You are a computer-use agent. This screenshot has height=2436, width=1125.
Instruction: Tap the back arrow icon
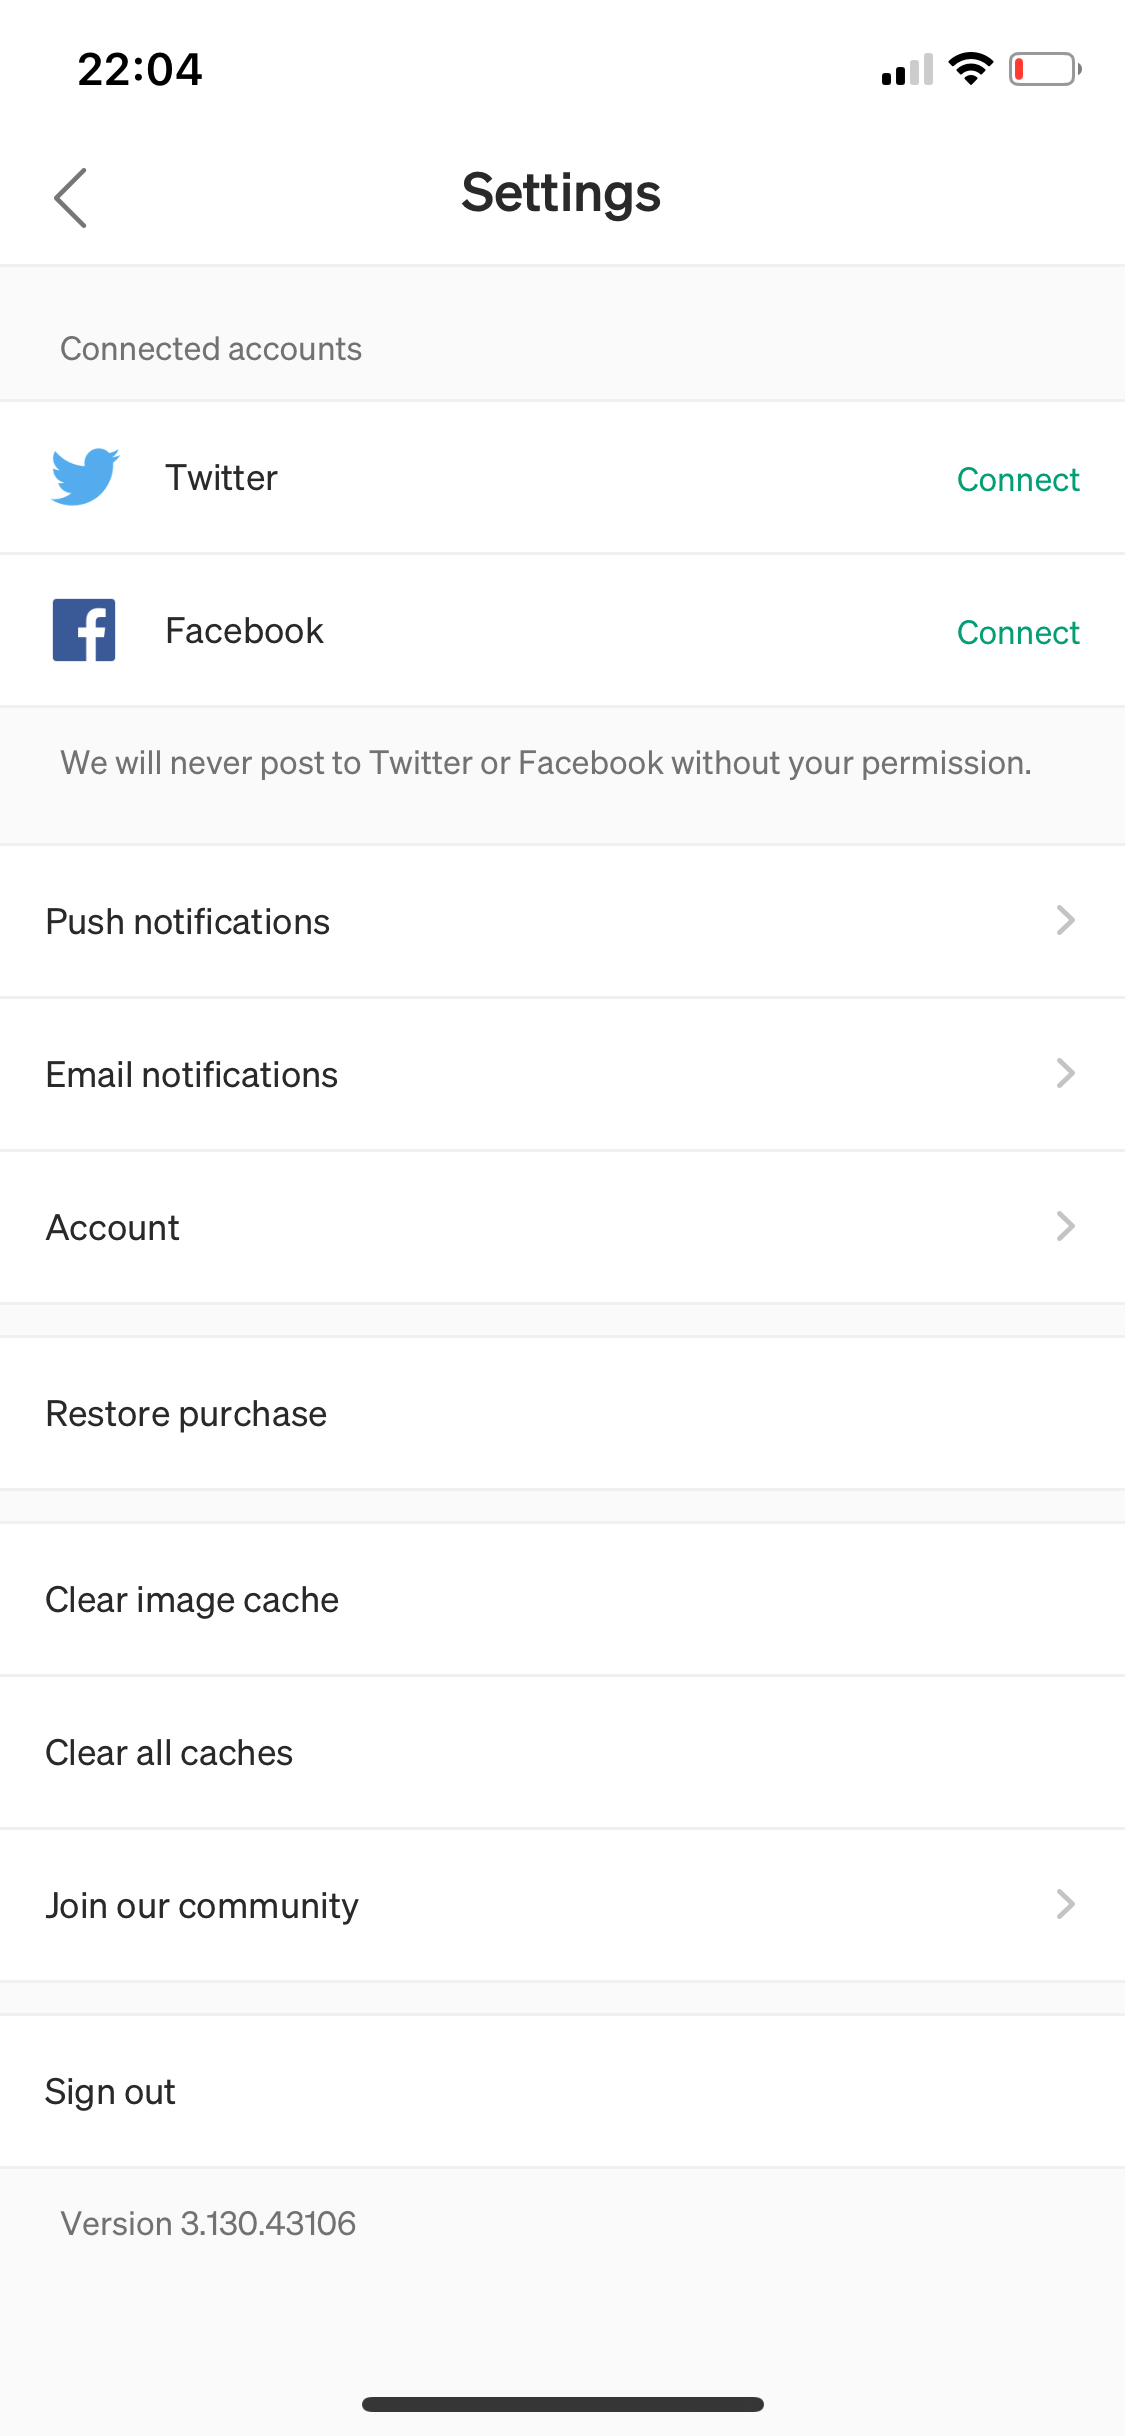tap(71, 197)
